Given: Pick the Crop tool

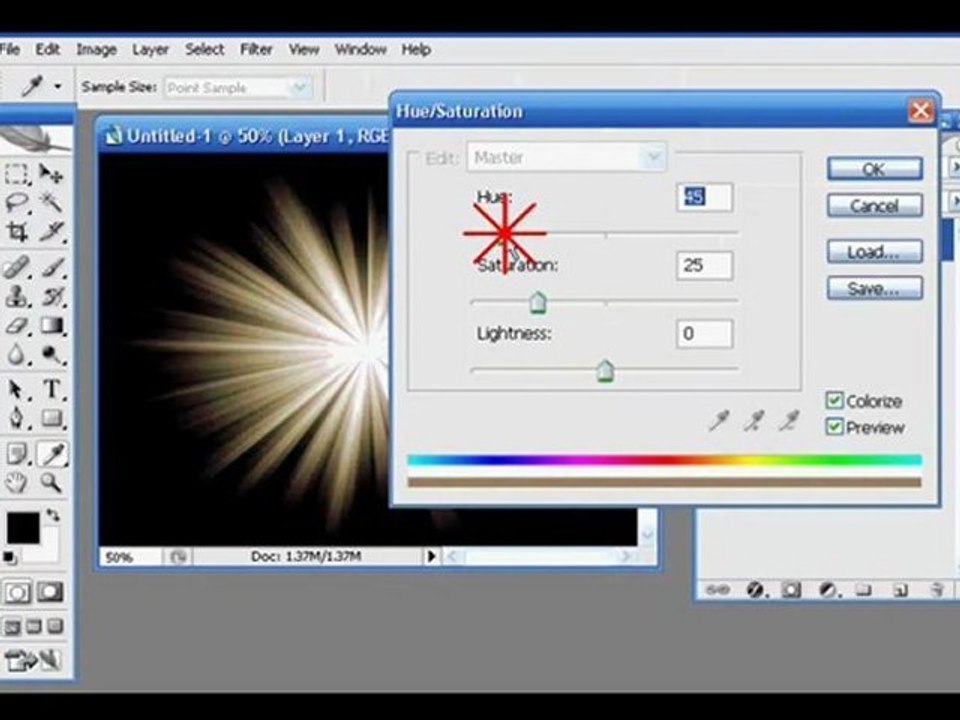Looking at the screenshot, I should pos(17,234).
